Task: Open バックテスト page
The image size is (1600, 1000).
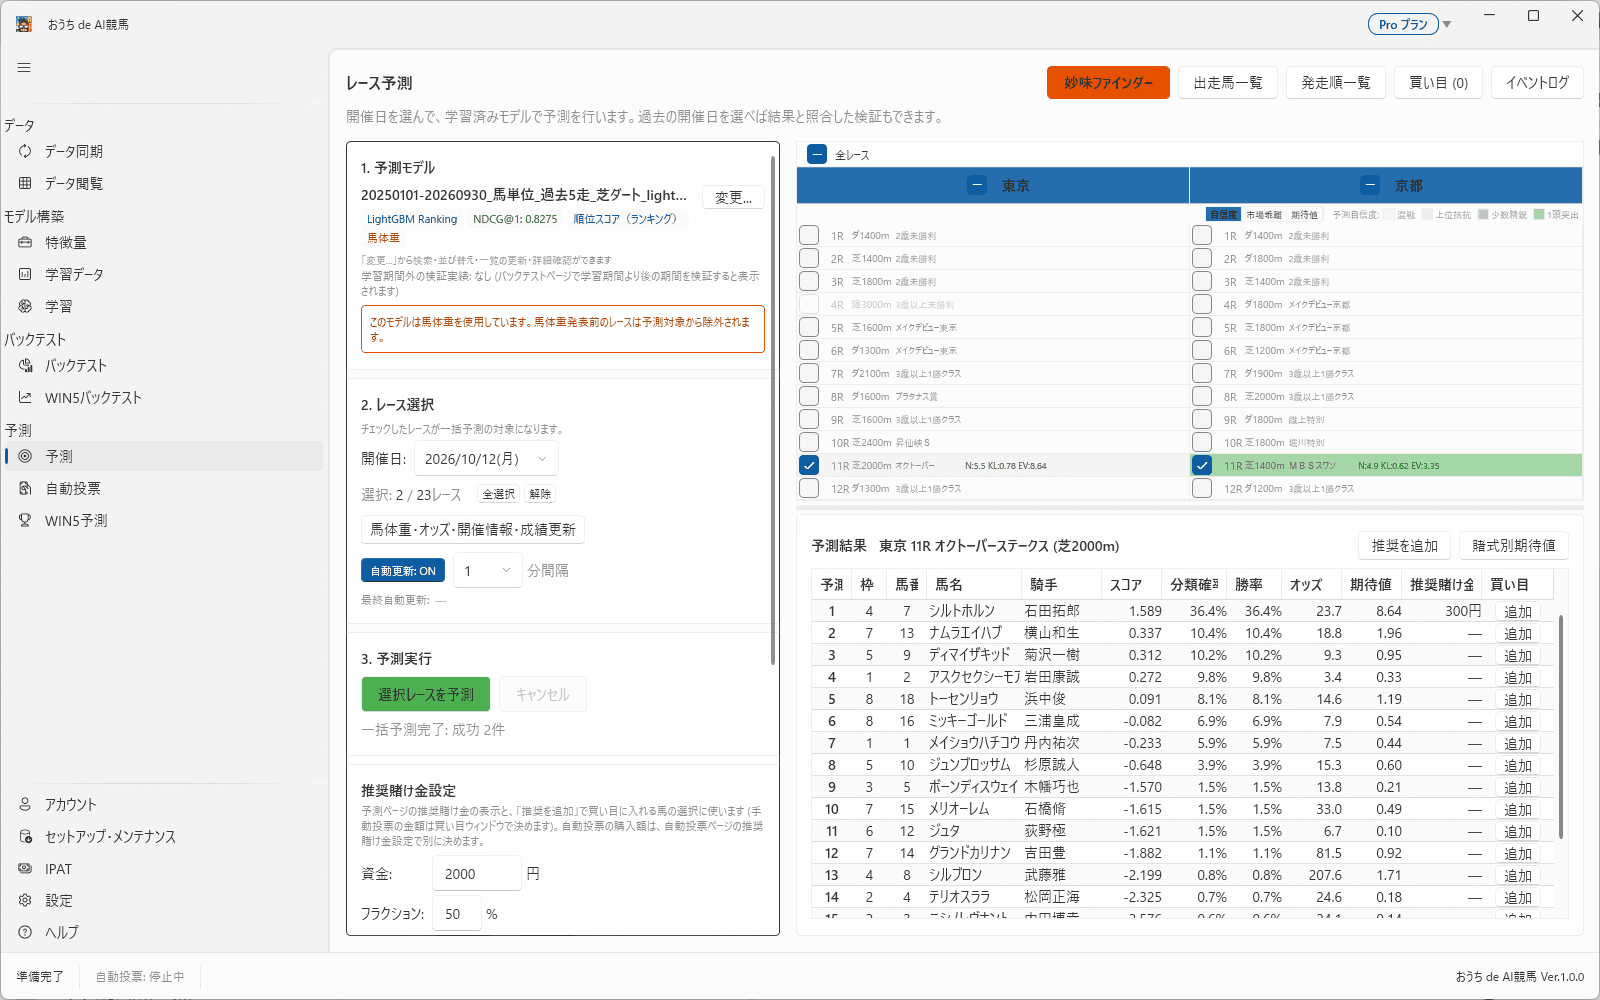Action: point(162,366)
